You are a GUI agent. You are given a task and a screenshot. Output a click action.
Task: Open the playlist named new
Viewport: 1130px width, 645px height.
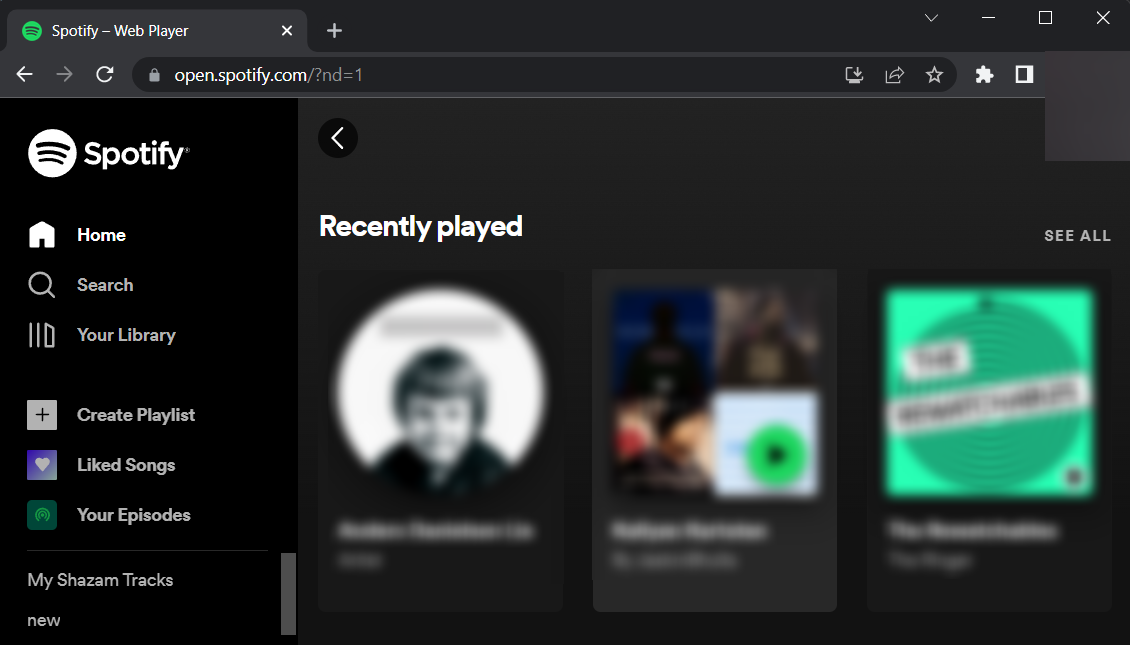coord(43,620)
